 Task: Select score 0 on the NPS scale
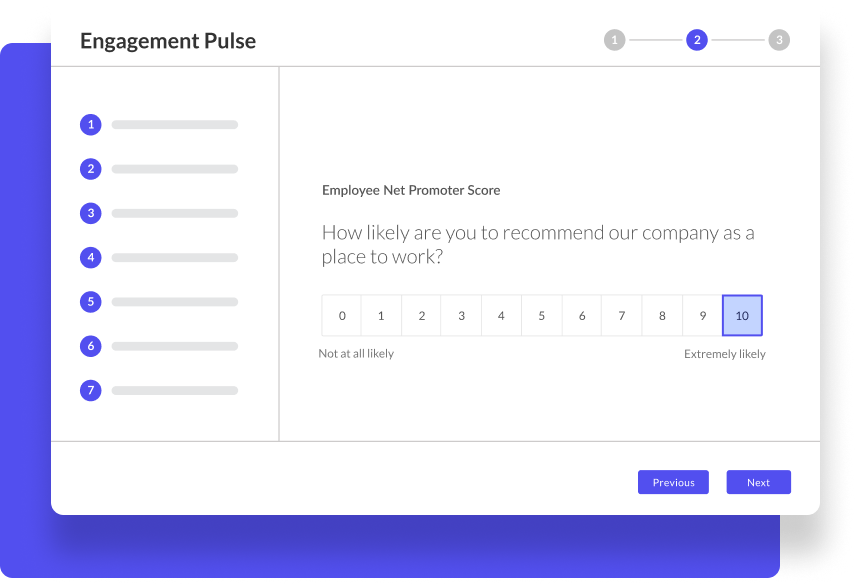[341, 315]
